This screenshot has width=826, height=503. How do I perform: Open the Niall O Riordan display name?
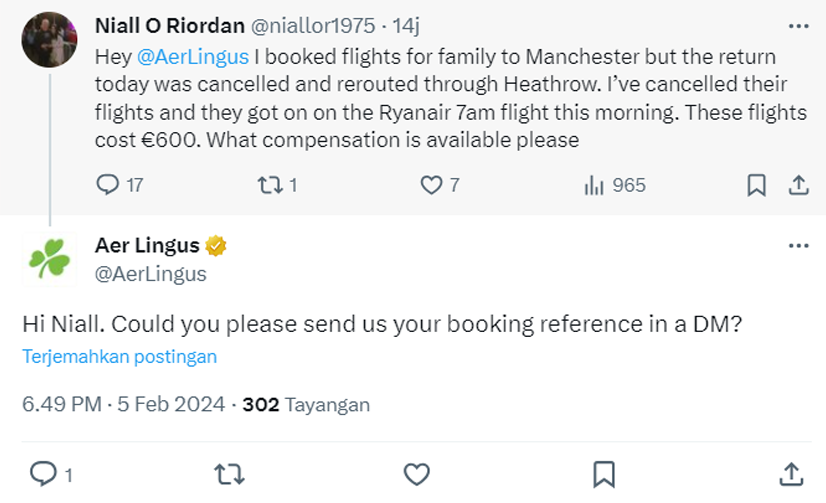click(x=172, y=25)
